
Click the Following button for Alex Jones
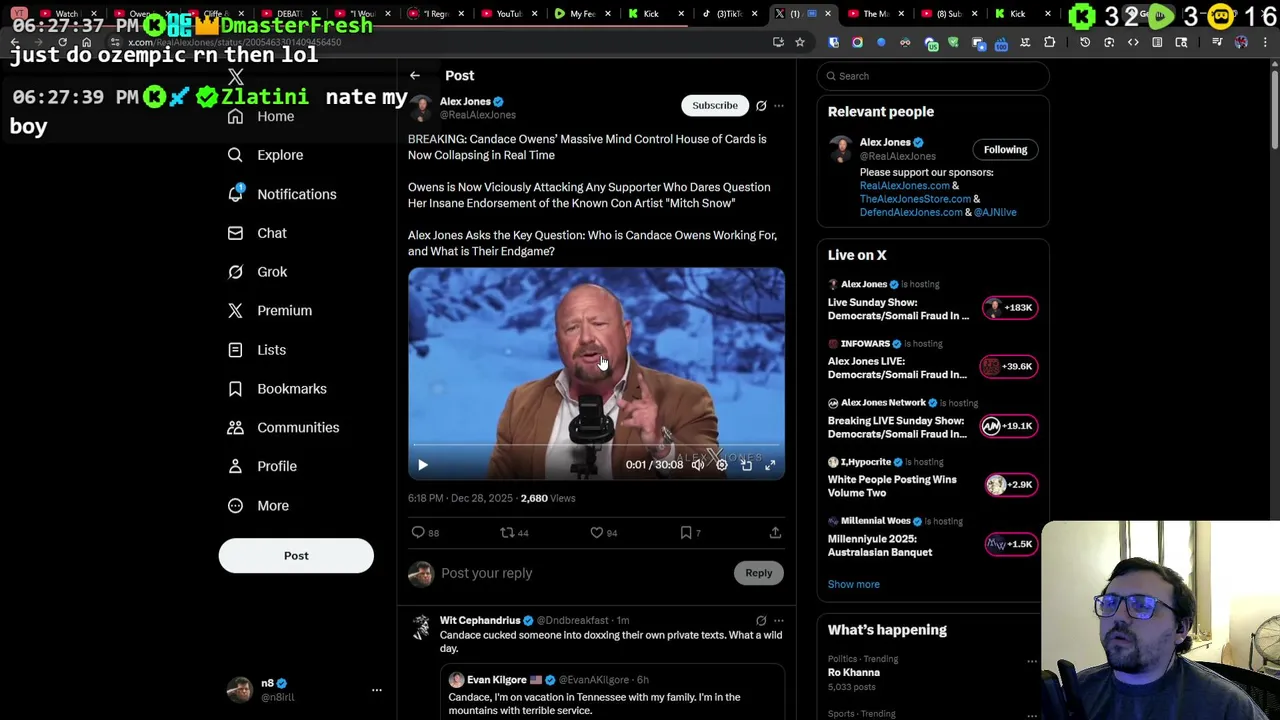(x=1005, y=150)
